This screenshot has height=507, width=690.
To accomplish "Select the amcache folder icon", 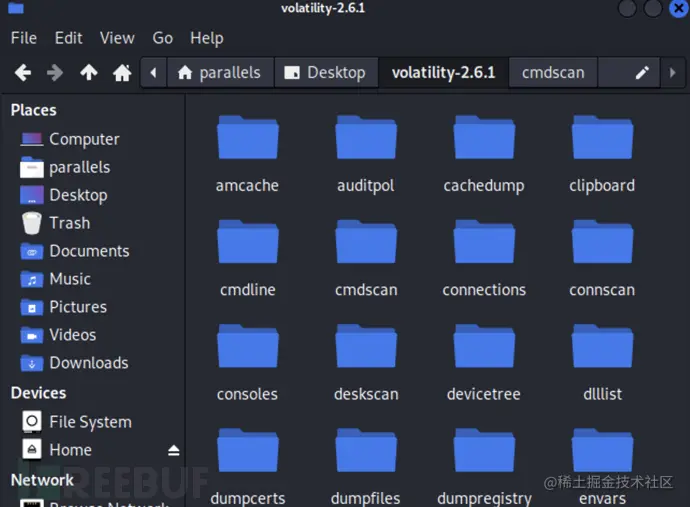I will 247,137.
